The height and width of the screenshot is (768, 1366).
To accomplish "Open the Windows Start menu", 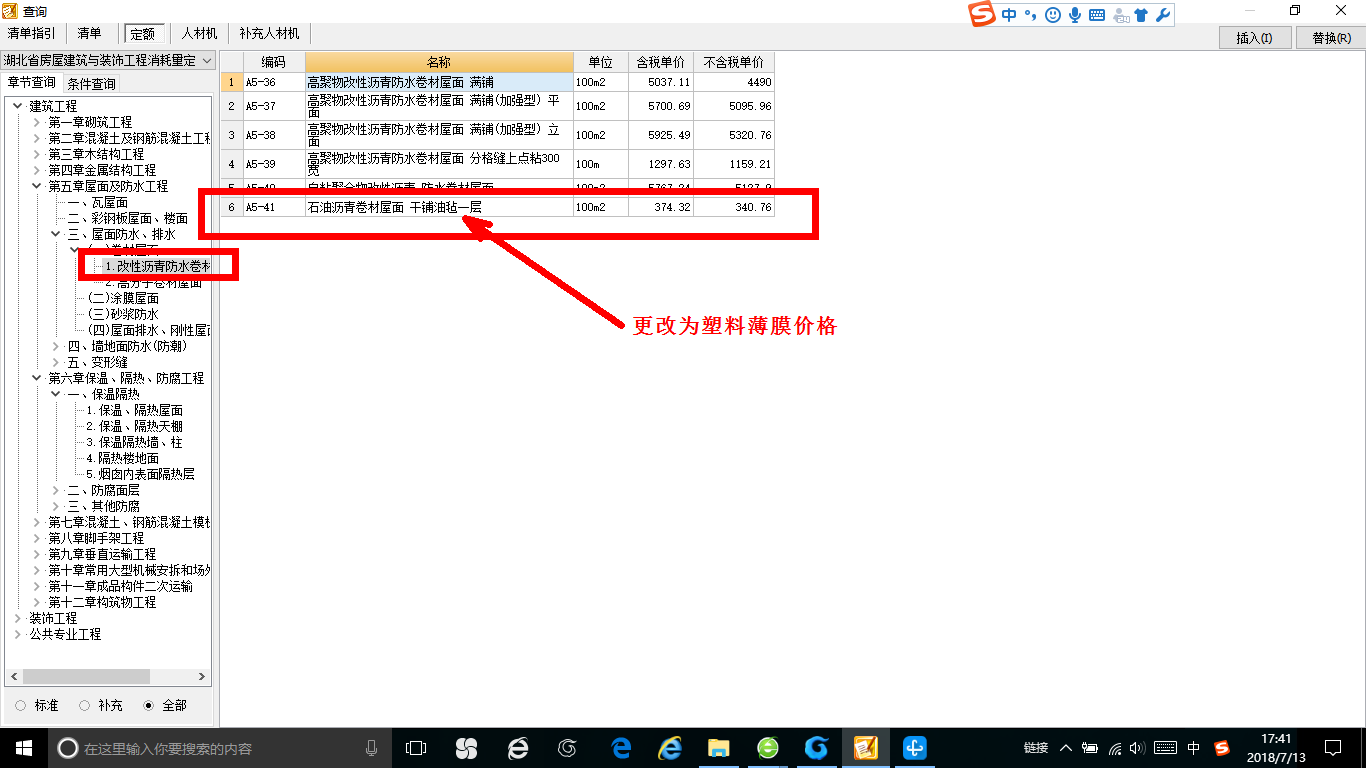I will coord(24,748).
